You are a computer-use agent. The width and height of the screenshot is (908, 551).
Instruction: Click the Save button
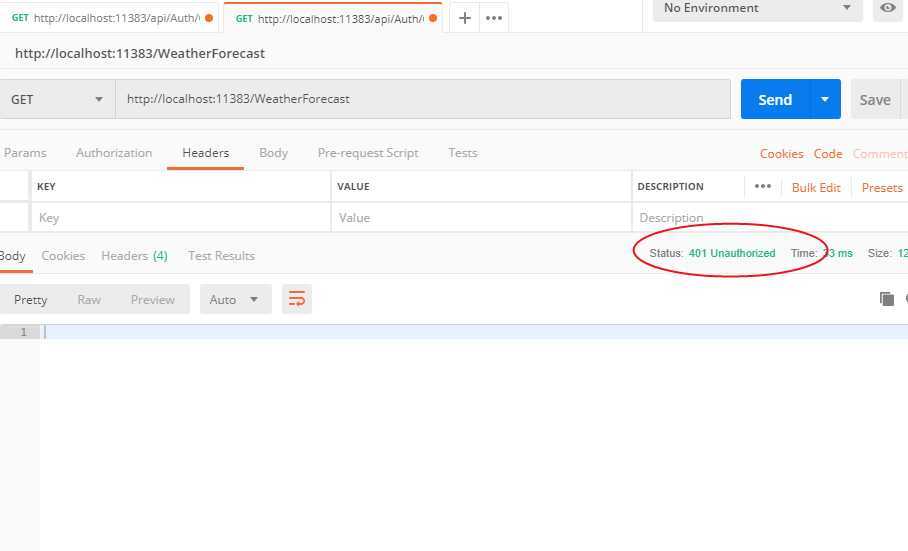point(875,100)
